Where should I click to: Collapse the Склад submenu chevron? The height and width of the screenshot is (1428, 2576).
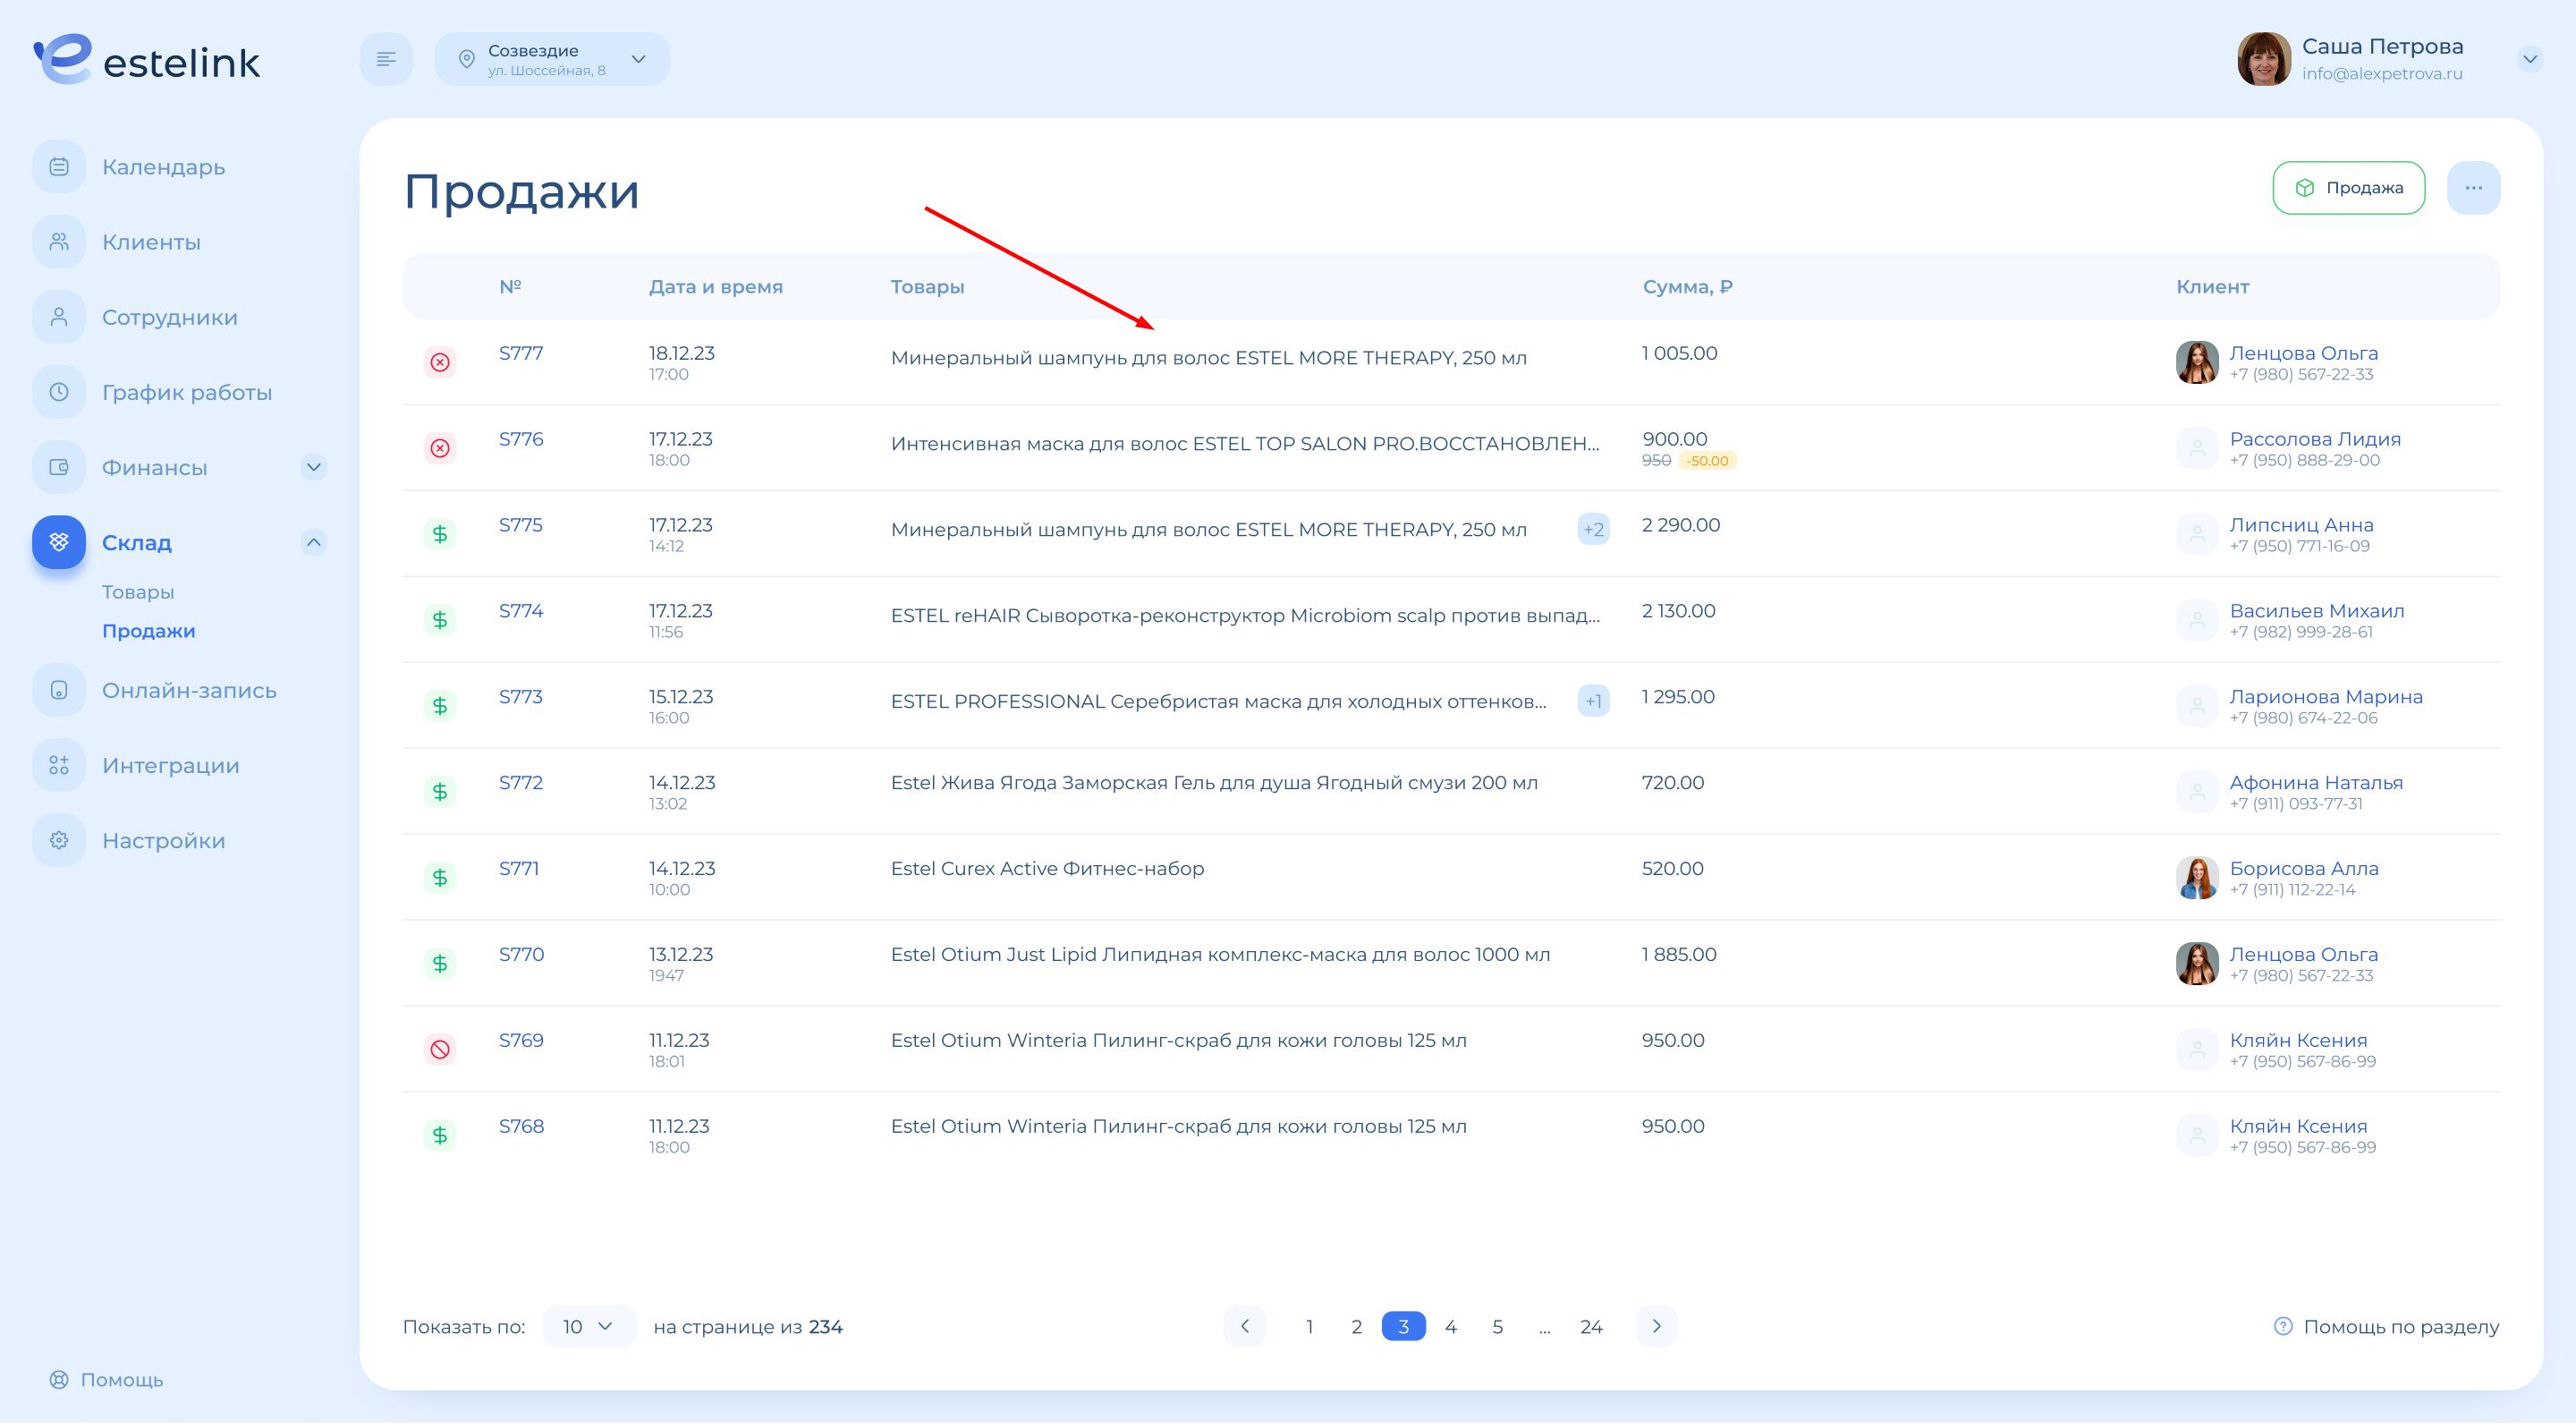pos(314,542)
